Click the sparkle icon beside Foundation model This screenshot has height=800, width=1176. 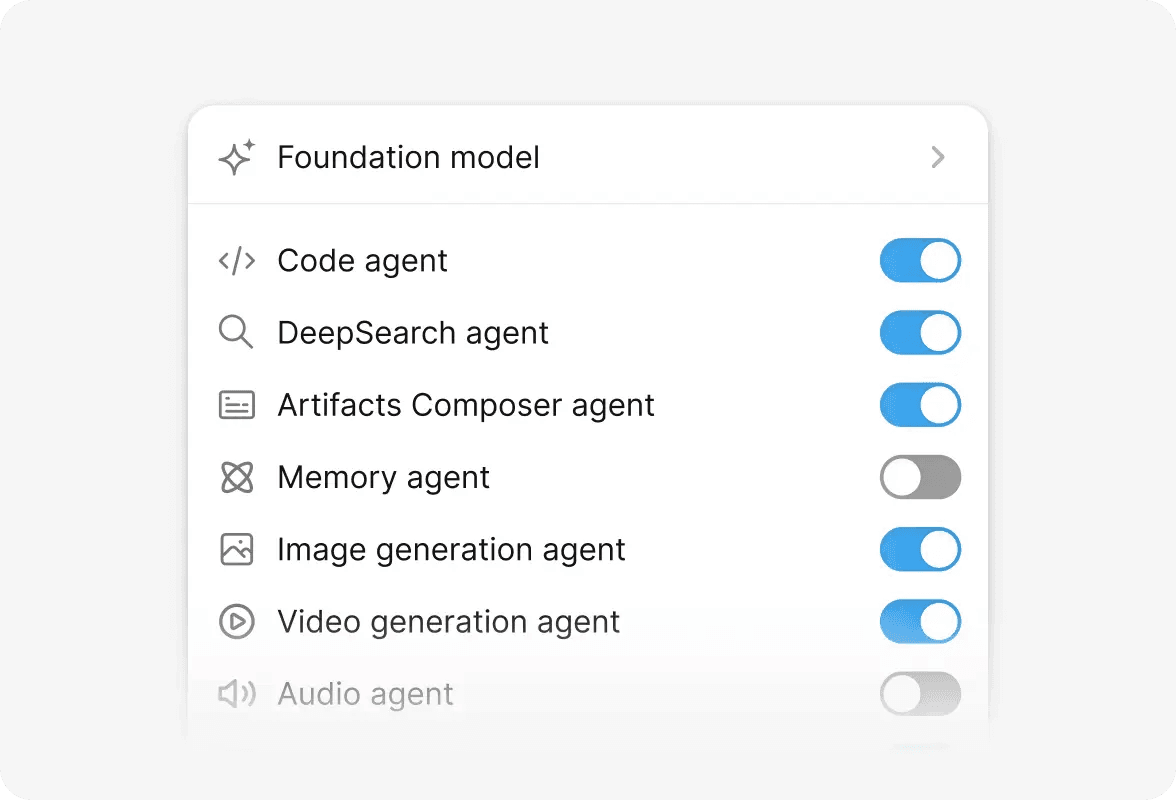(x=237, y=158)
